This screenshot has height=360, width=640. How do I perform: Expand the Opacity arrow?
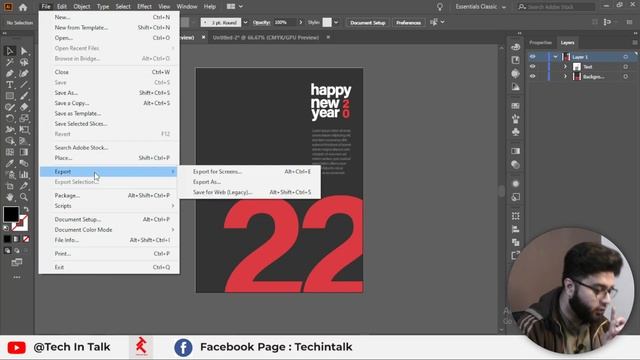point(301,22)
